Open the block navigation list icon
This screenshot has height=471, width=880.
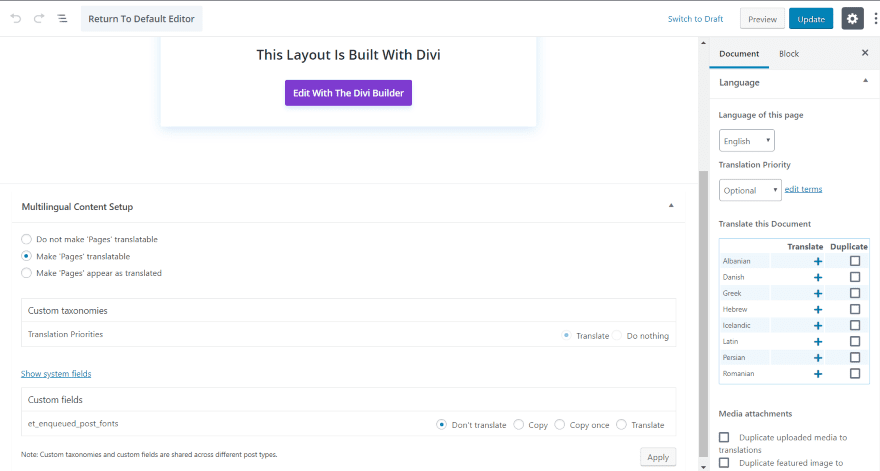click(x=62, y=19)
